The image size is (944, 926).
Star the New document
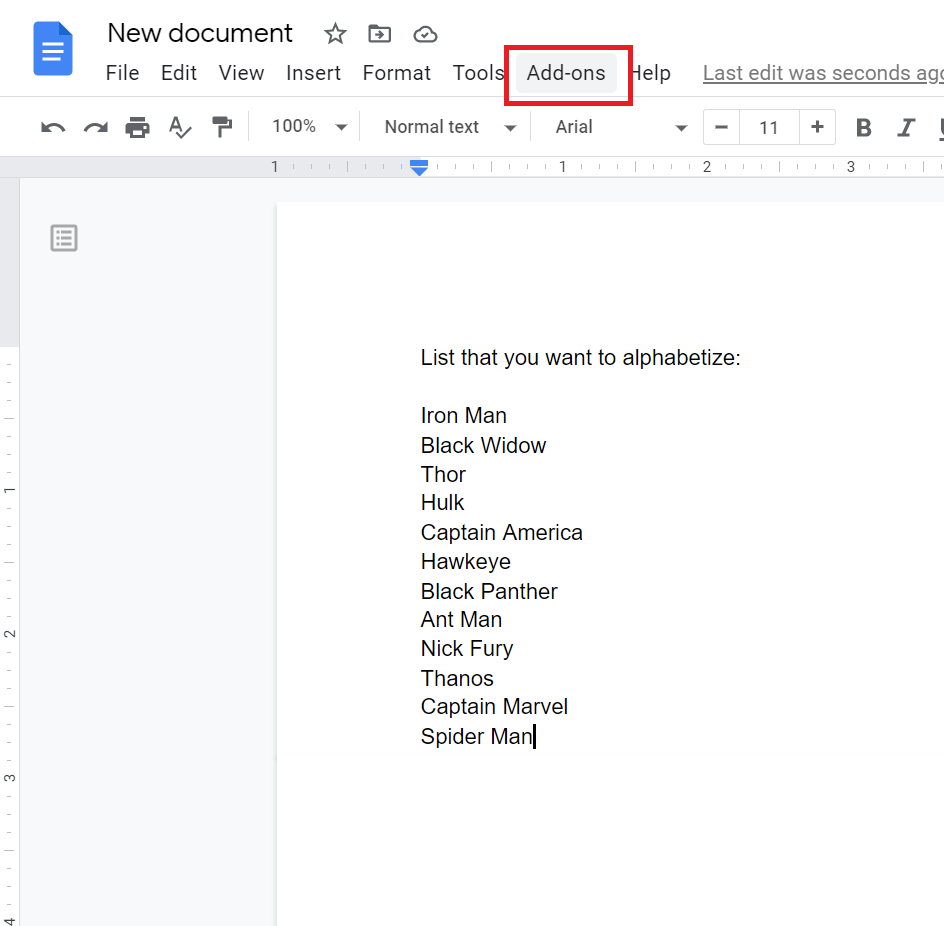[x=335, y=34]
